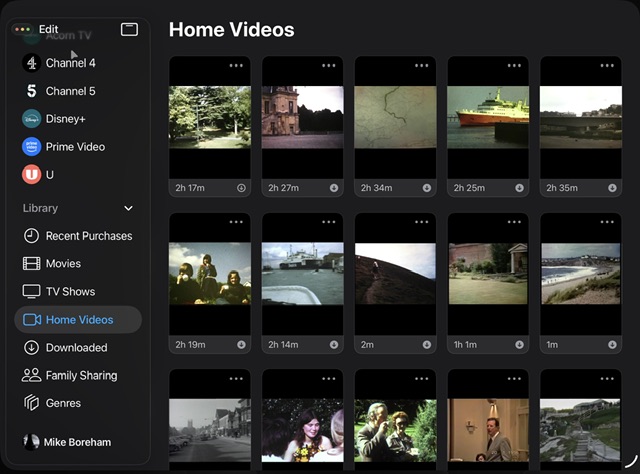Switch to the Movies library

(x=63, y=263)
